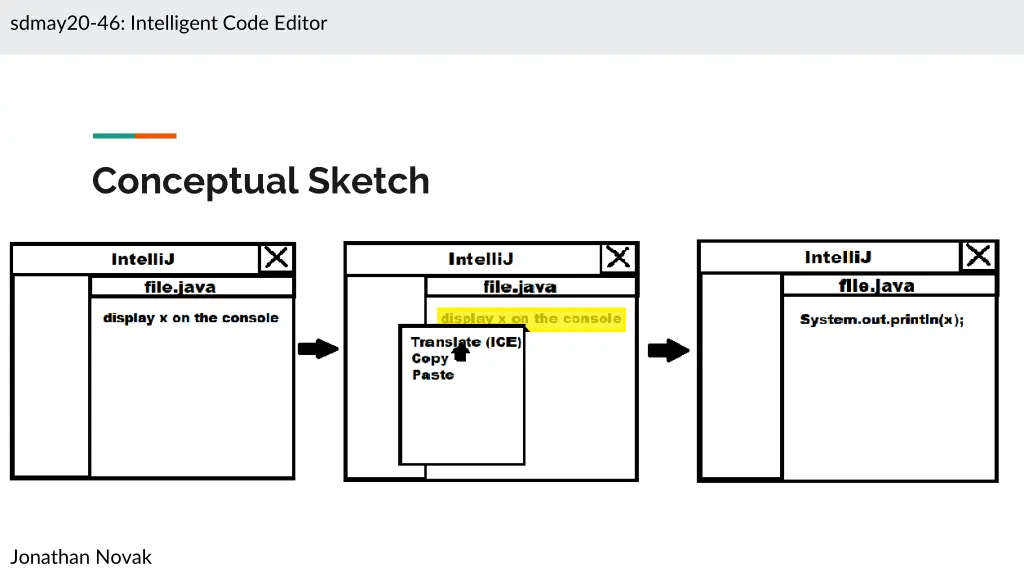Click the X on the middle IntelliJ window
The height and width of the screenshot is (576, 1024).
(x=619, y=258)
